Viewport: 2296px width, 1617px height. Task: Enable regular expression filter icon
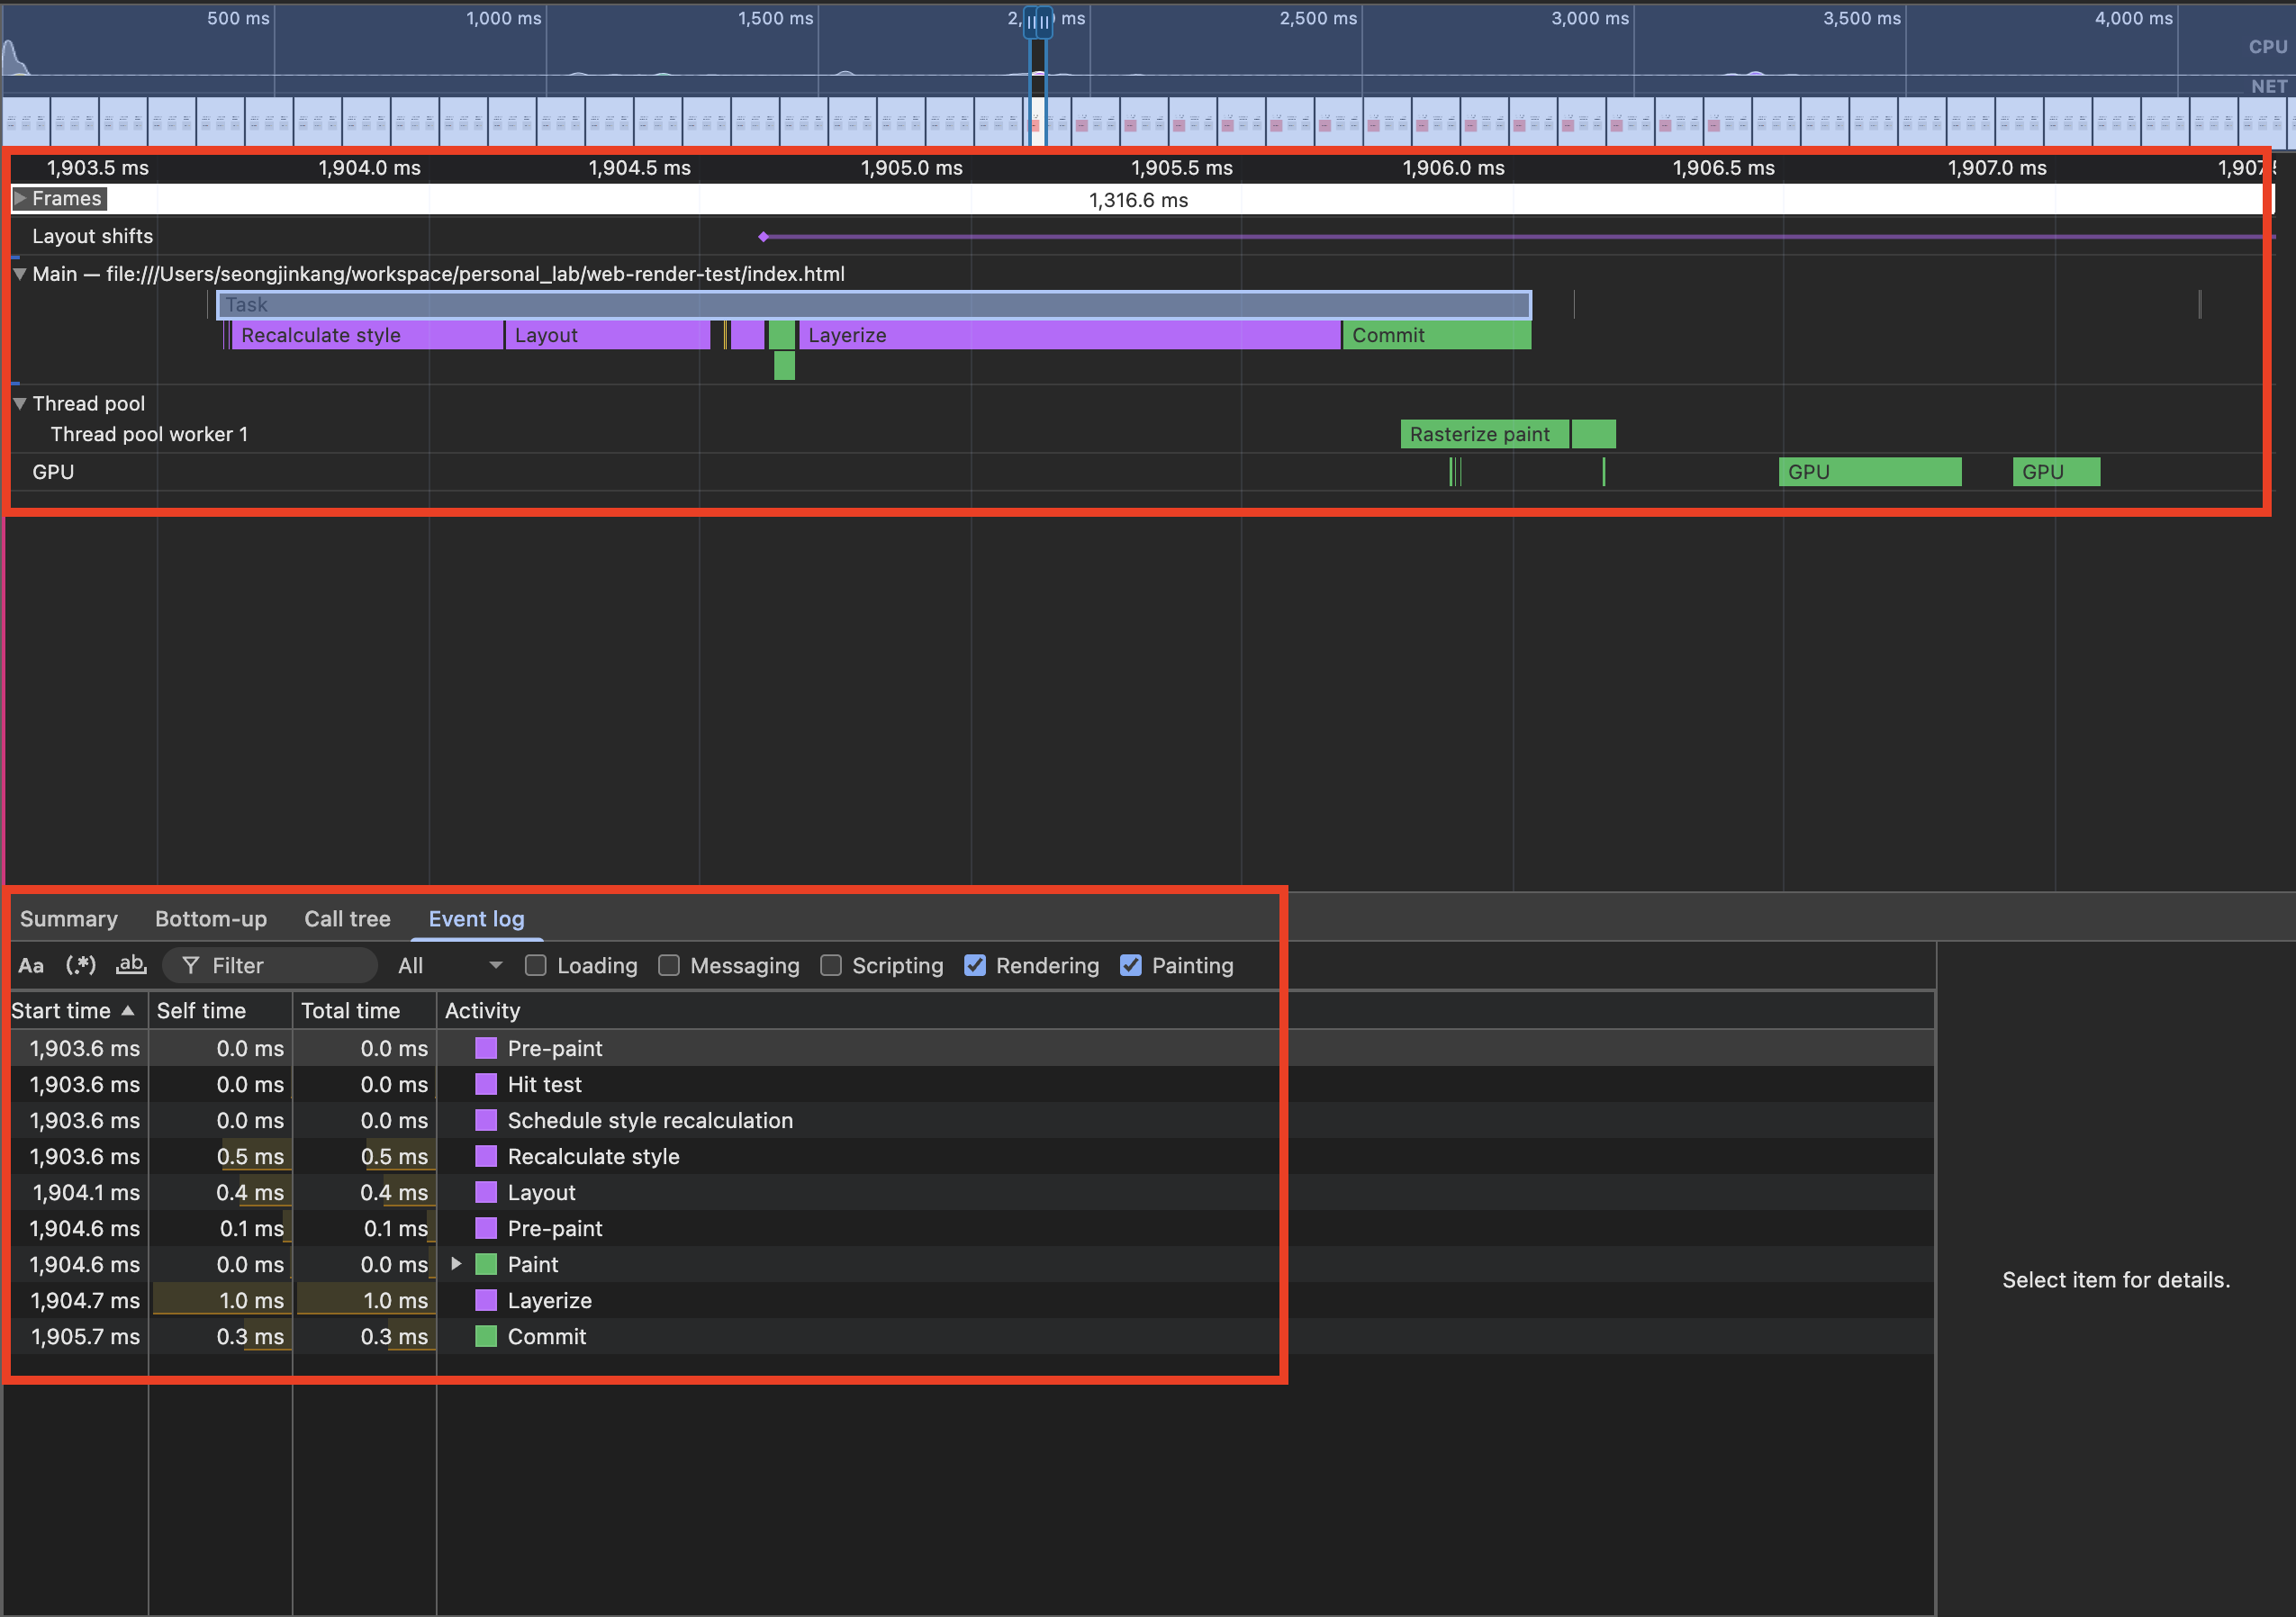click(x=81, y=965)
